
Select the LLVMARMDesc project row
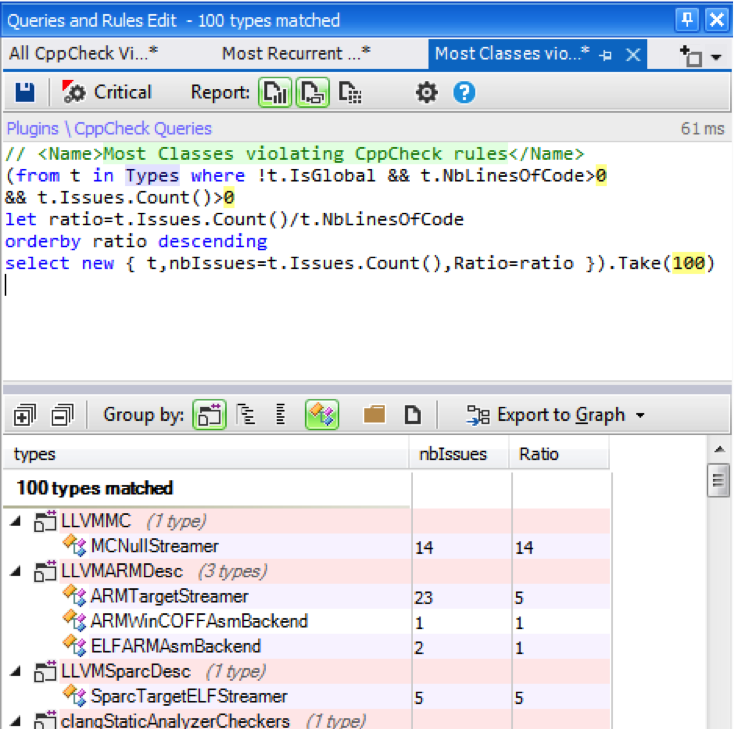tap(307, 571)
